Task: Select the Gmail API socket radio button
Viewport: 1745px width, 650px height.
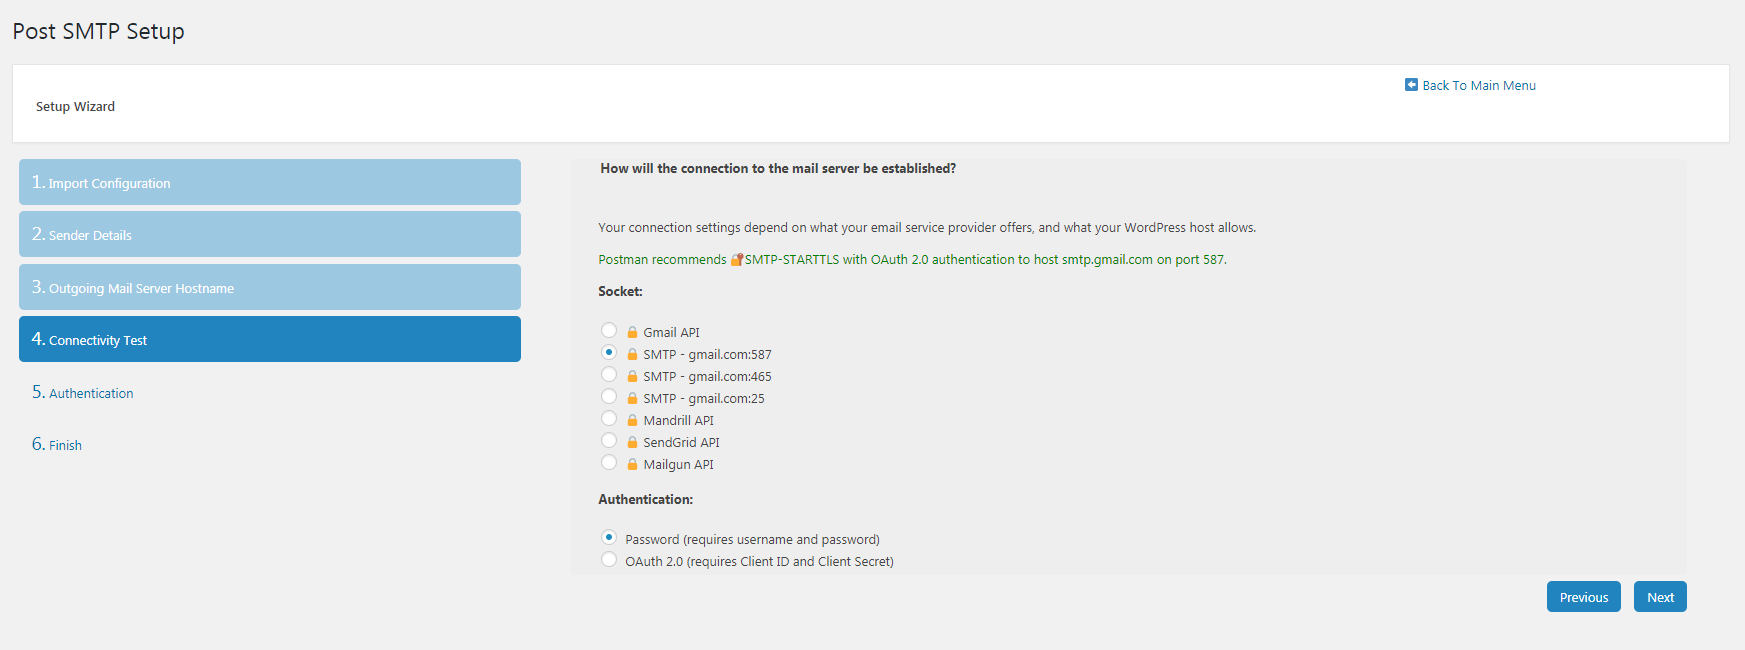Action: 609,330
